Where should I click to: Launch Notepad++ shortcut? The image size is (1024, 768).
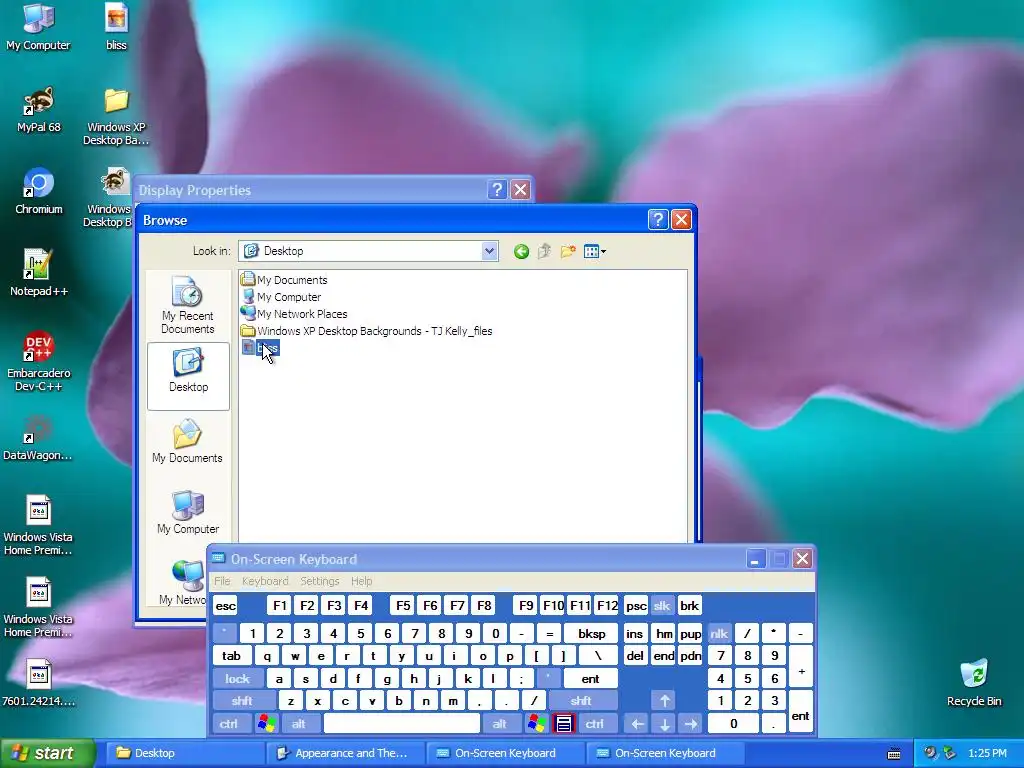[x=39, y=273]
